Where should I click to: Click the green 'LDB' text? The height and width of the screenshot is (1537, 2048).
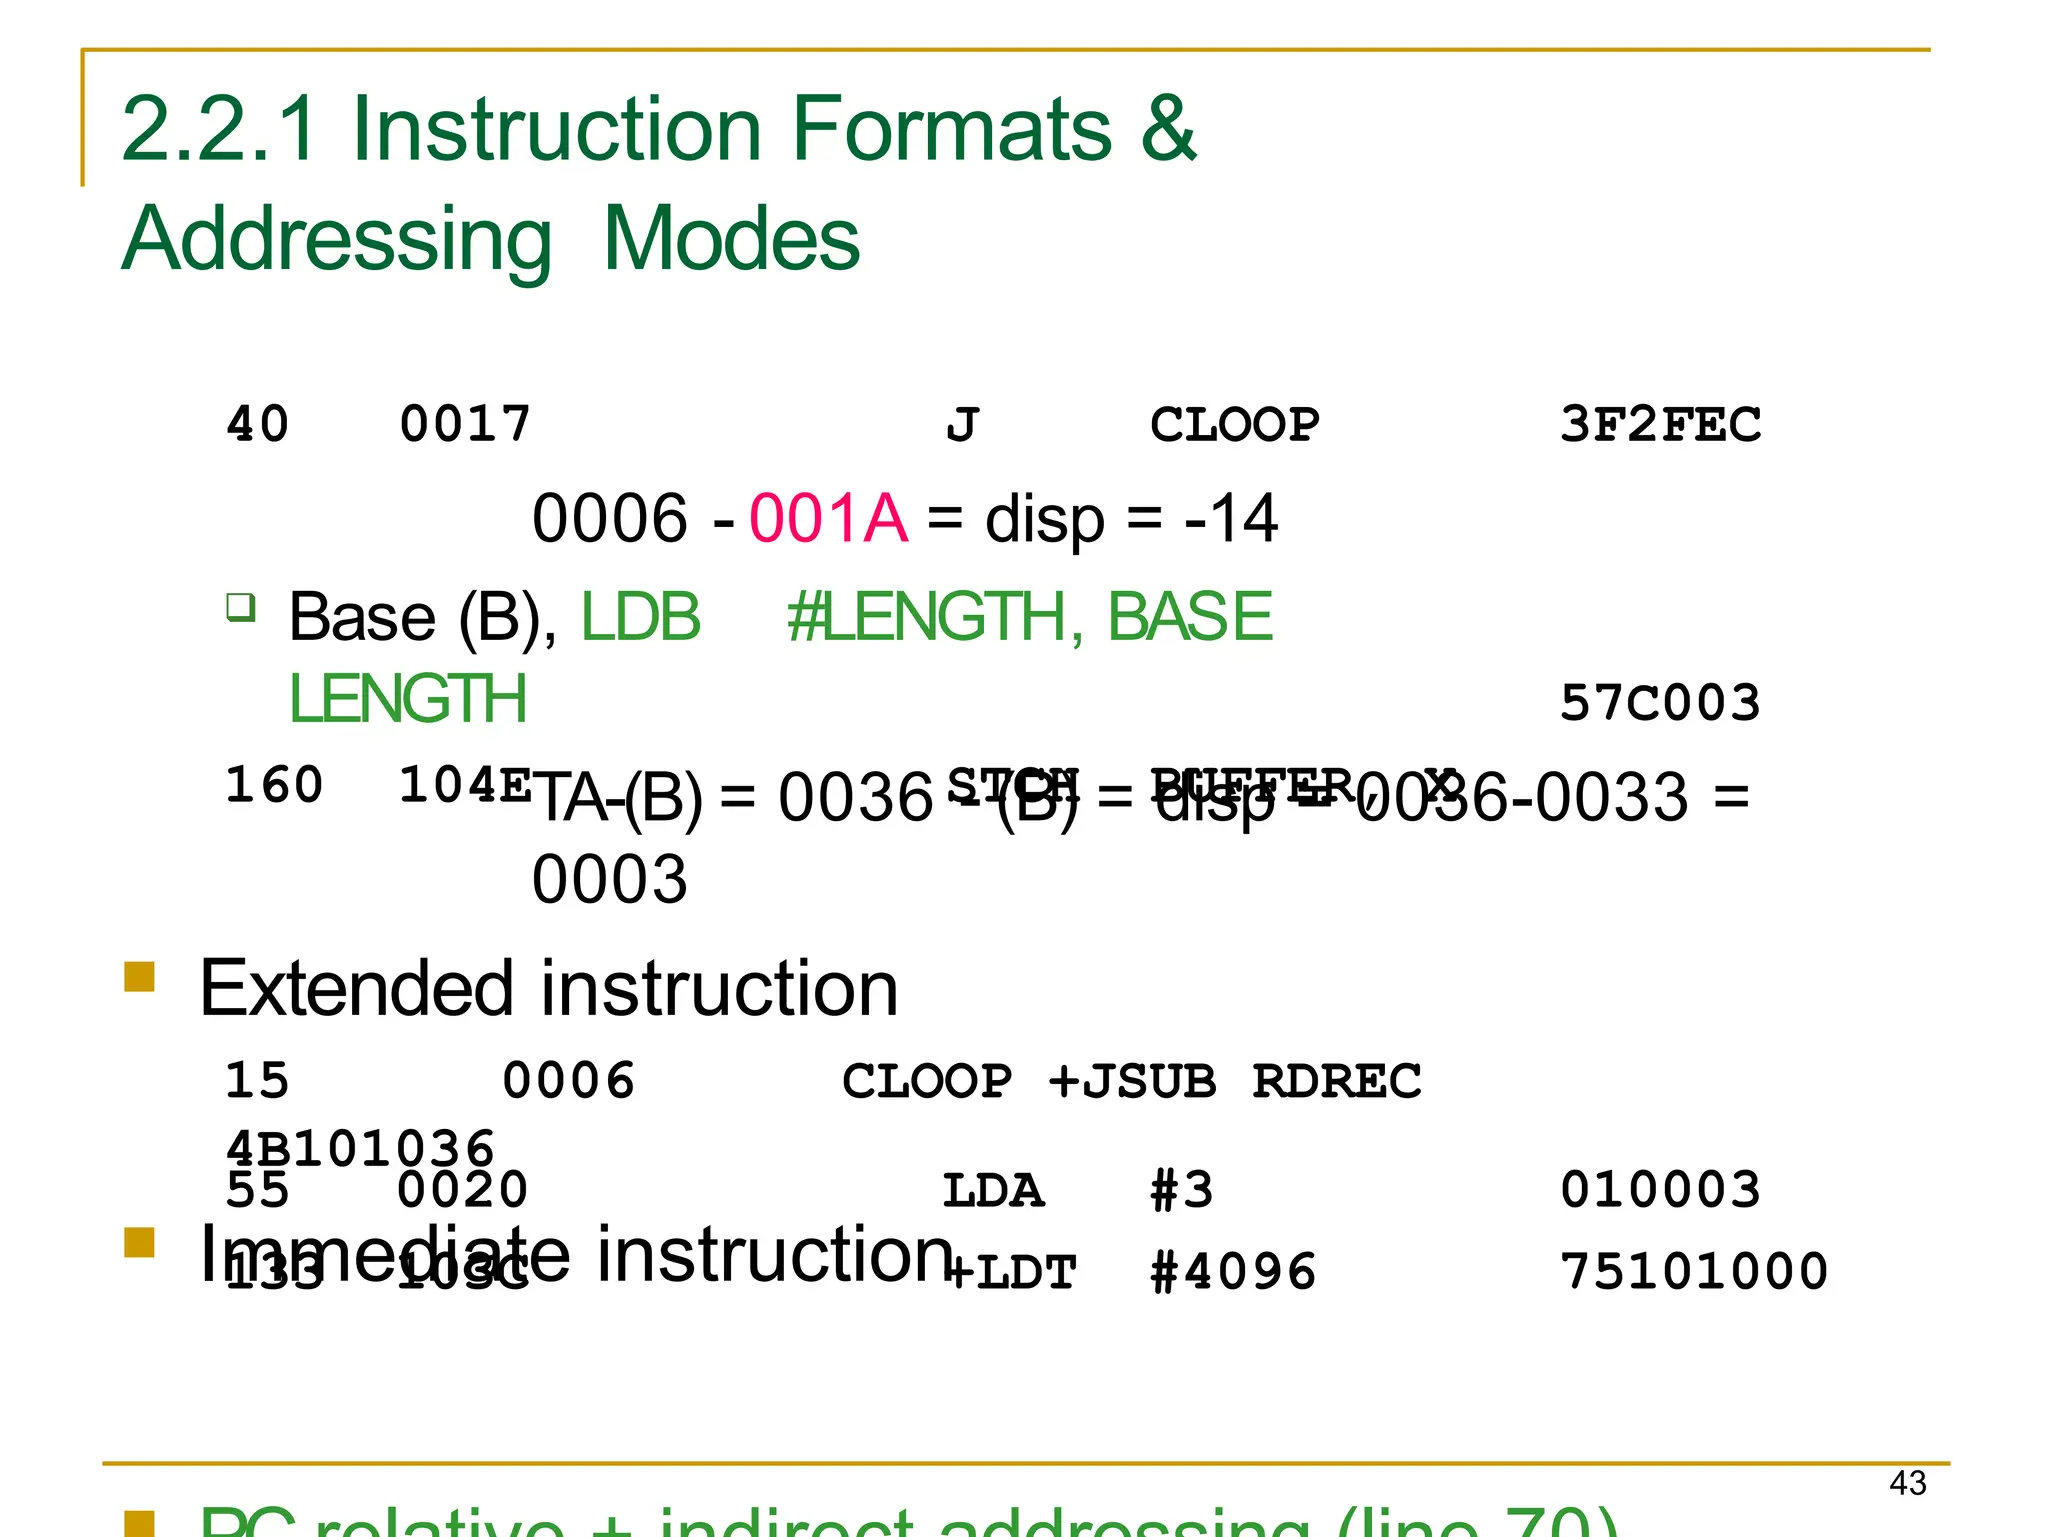point(640,616)
